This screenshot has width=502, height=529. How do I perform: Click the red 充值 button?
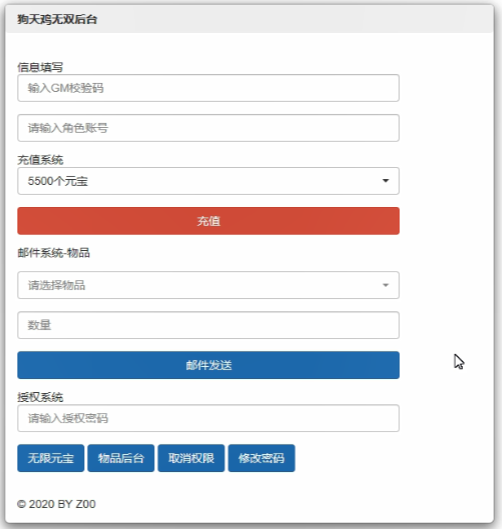208,221
